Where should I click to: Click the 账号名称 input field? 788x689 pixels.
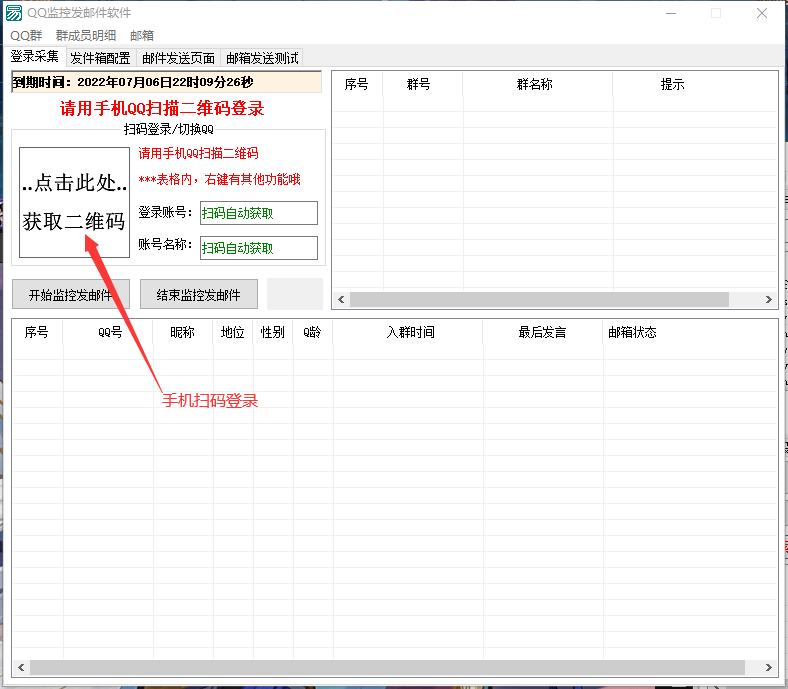point(259,248)
